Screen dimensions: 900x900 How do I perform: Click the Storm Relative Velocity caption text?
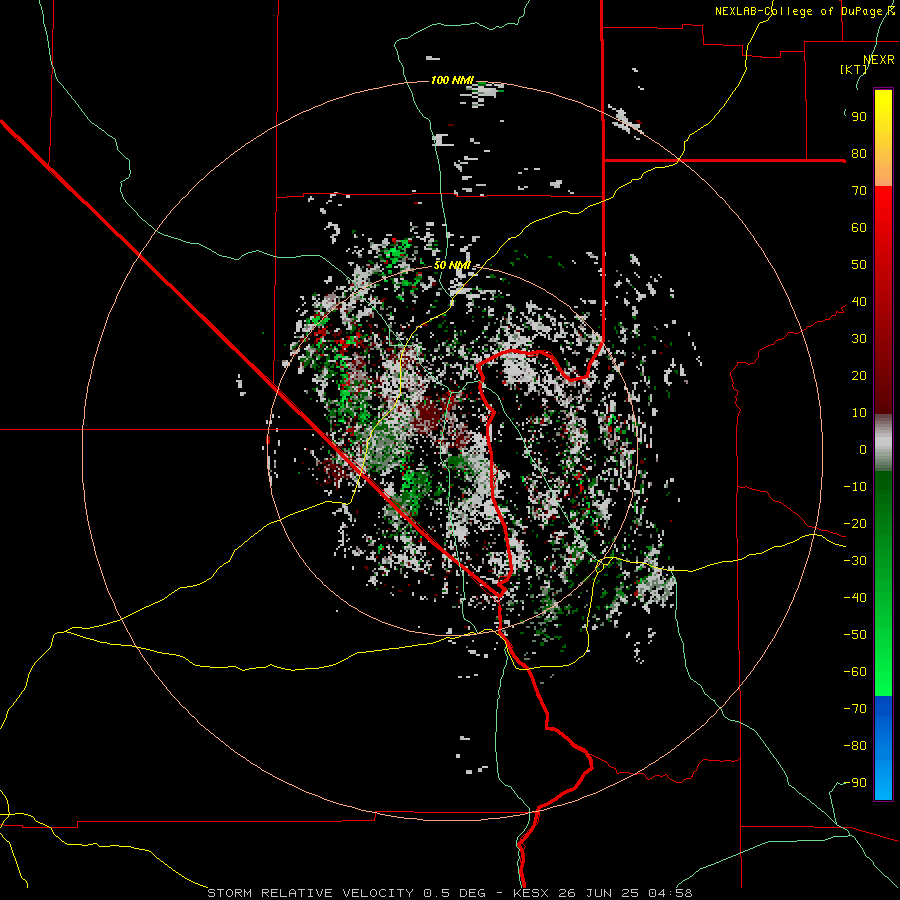(310, 893)
